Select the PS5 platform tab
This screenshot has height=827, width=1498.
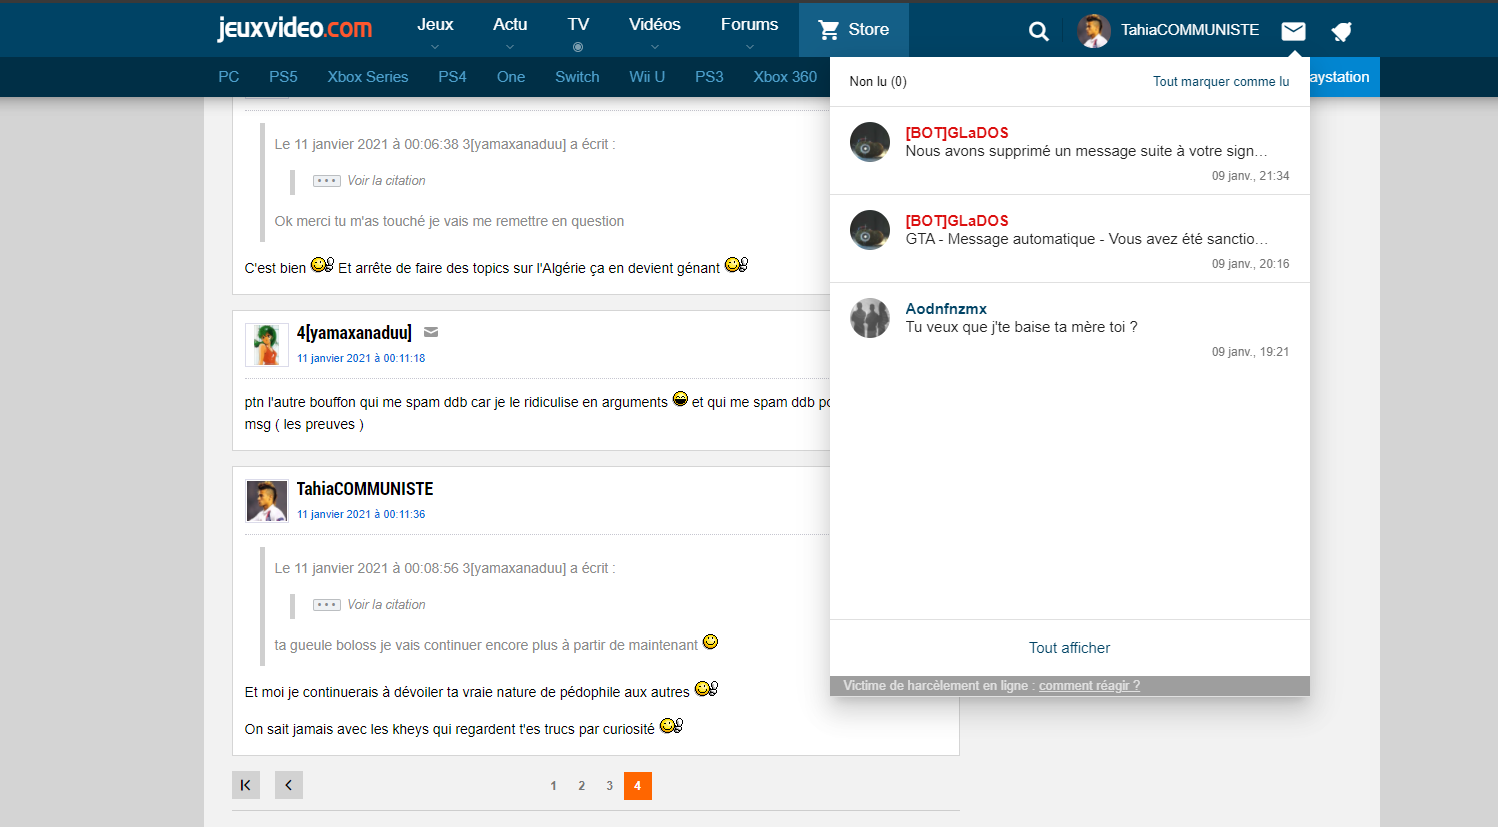tap(283, 77)
